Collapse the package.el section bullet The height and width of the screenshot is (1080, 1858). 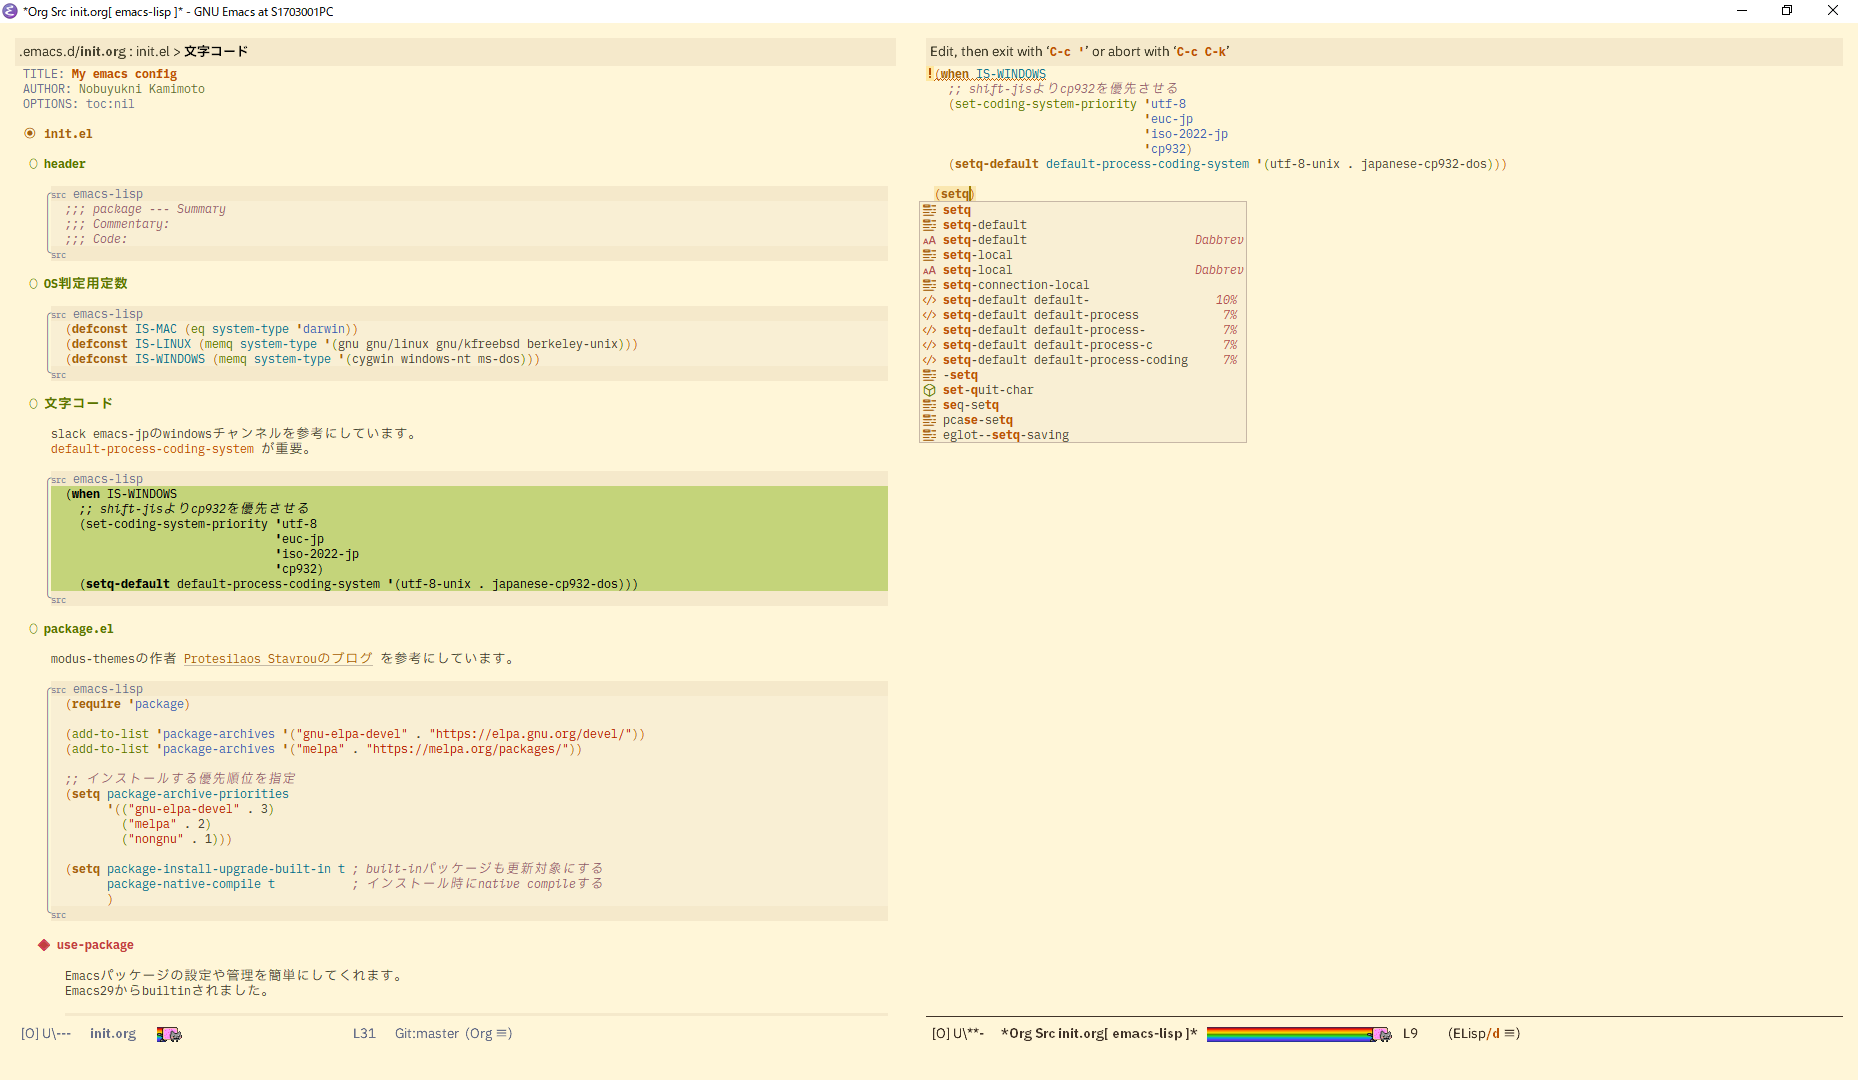(33, 628)
